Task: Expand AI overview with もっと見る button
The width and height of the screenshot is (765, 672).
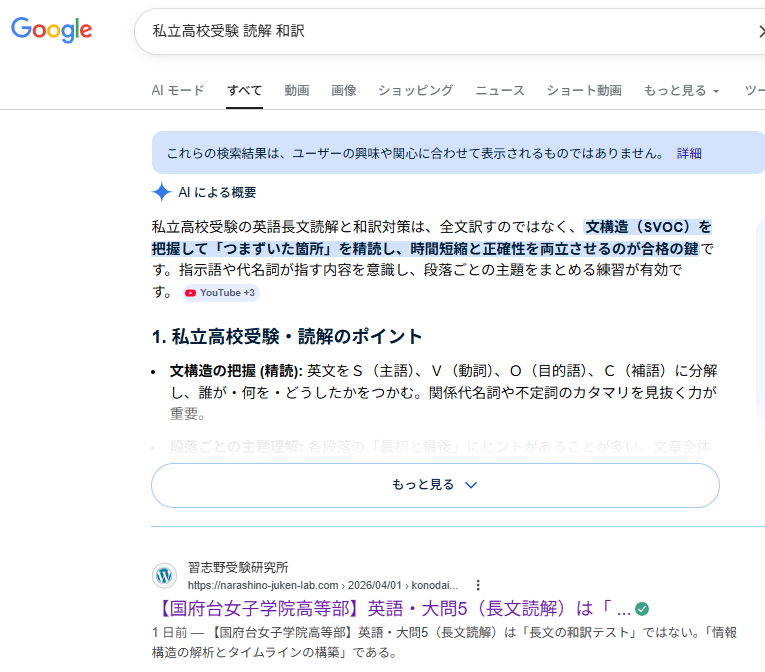Action: click(x=435, y=485)
